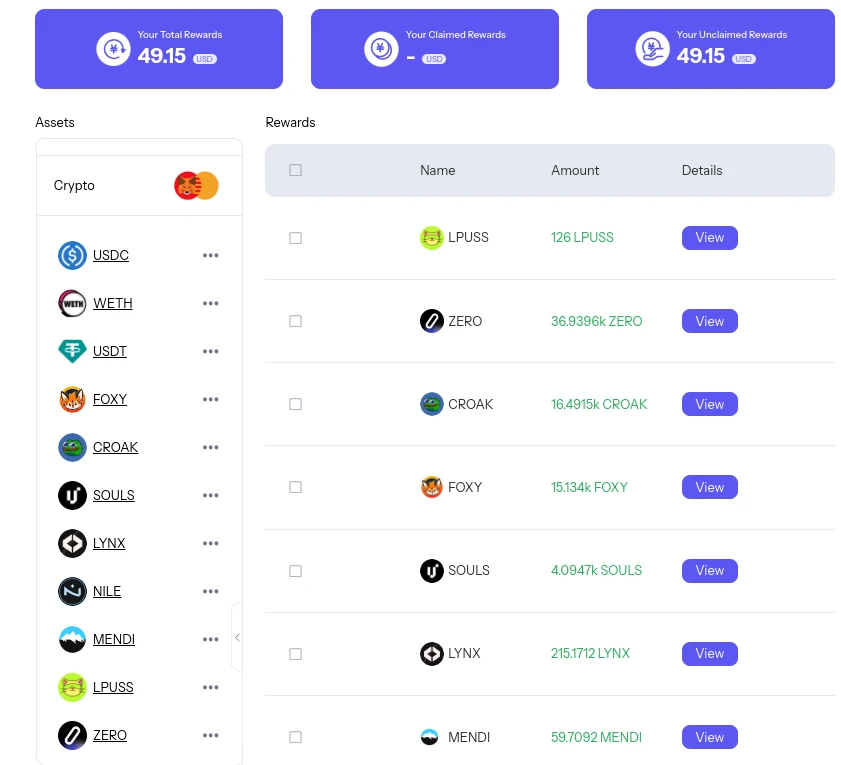Click the USDC coin icon in Assets
The image size is (841, 765).
72,255
